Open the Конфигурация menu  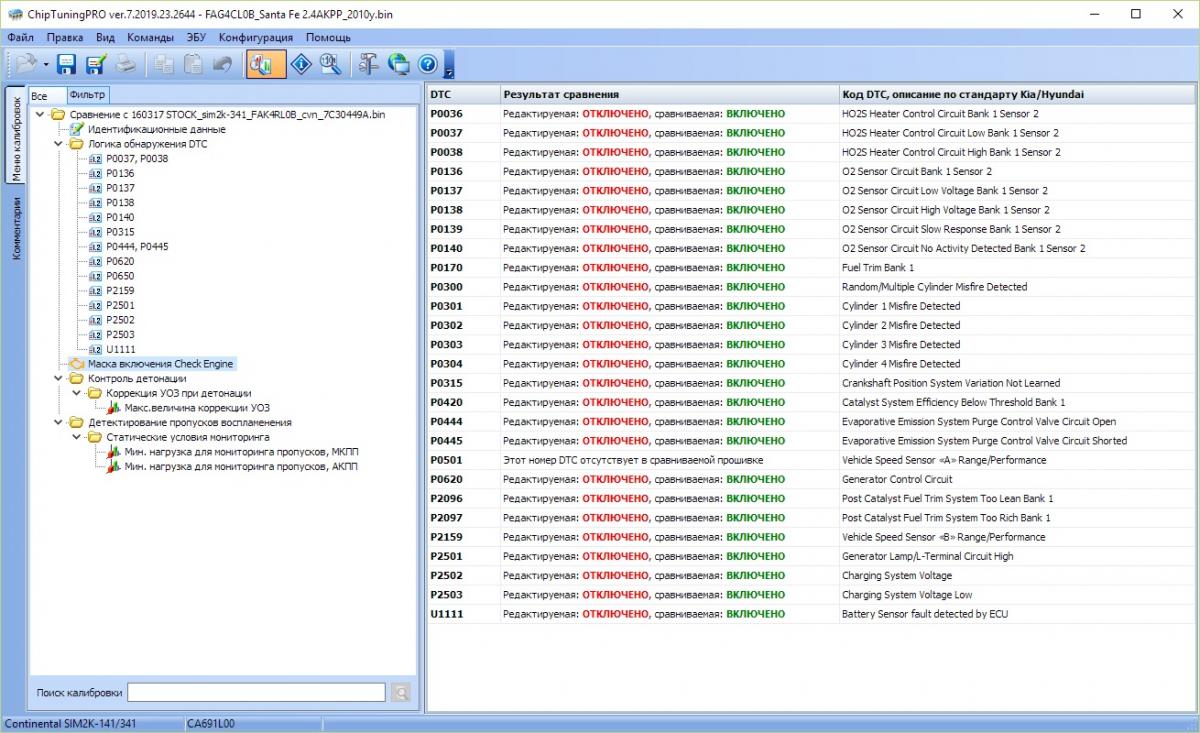point(256,37)
